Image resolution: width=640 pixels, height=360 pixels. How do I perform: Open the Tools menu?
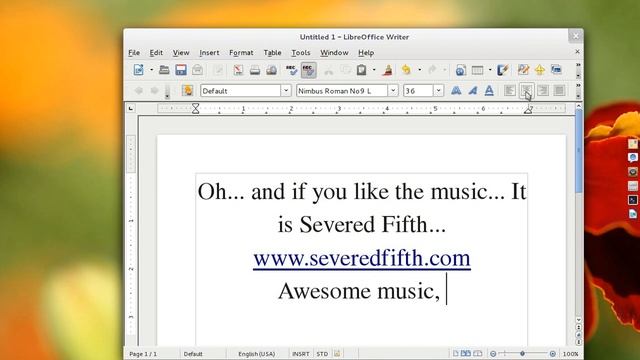301,53
